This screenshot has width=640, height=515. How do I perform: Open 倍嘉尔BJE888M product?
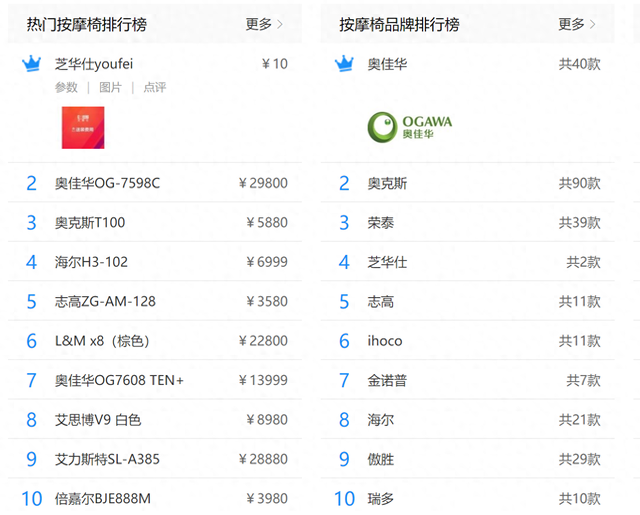(x=103, y=499)
